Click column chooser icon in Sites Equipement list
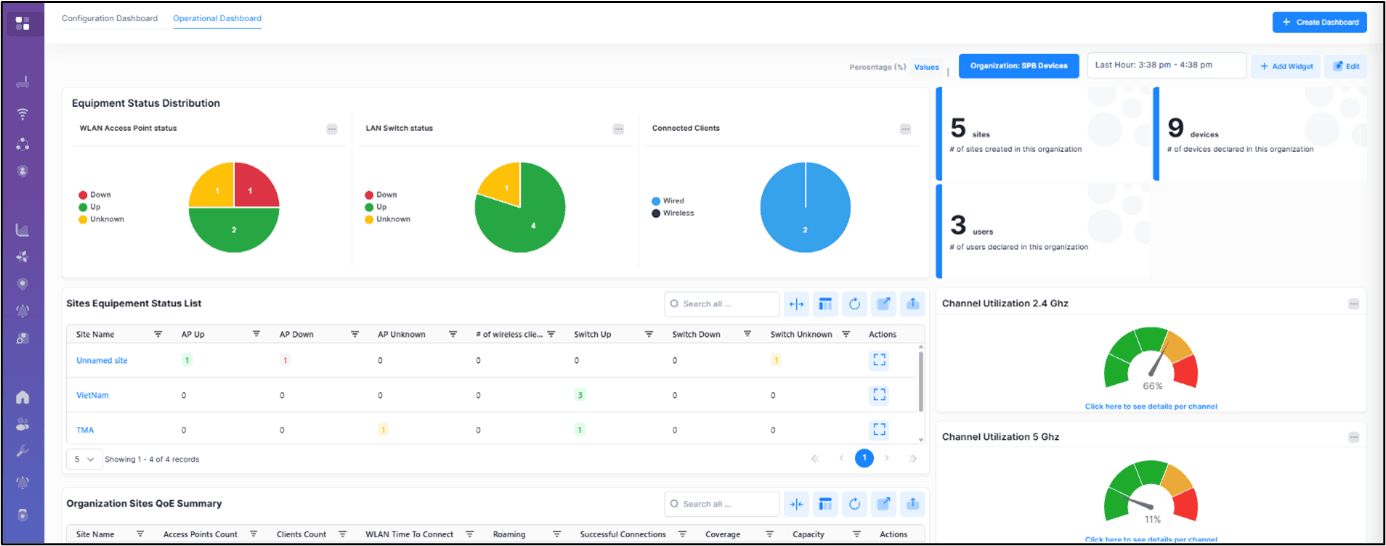The image size is (1386, 546). click(825, 304)
